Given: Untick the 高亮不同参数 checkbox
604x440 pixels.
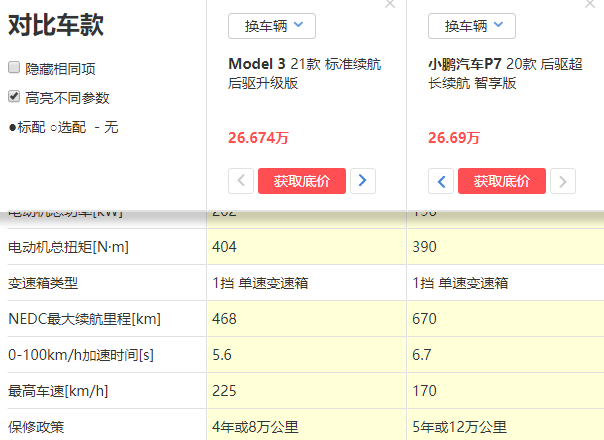Looking at the screenshot, I should click(14, 96).
